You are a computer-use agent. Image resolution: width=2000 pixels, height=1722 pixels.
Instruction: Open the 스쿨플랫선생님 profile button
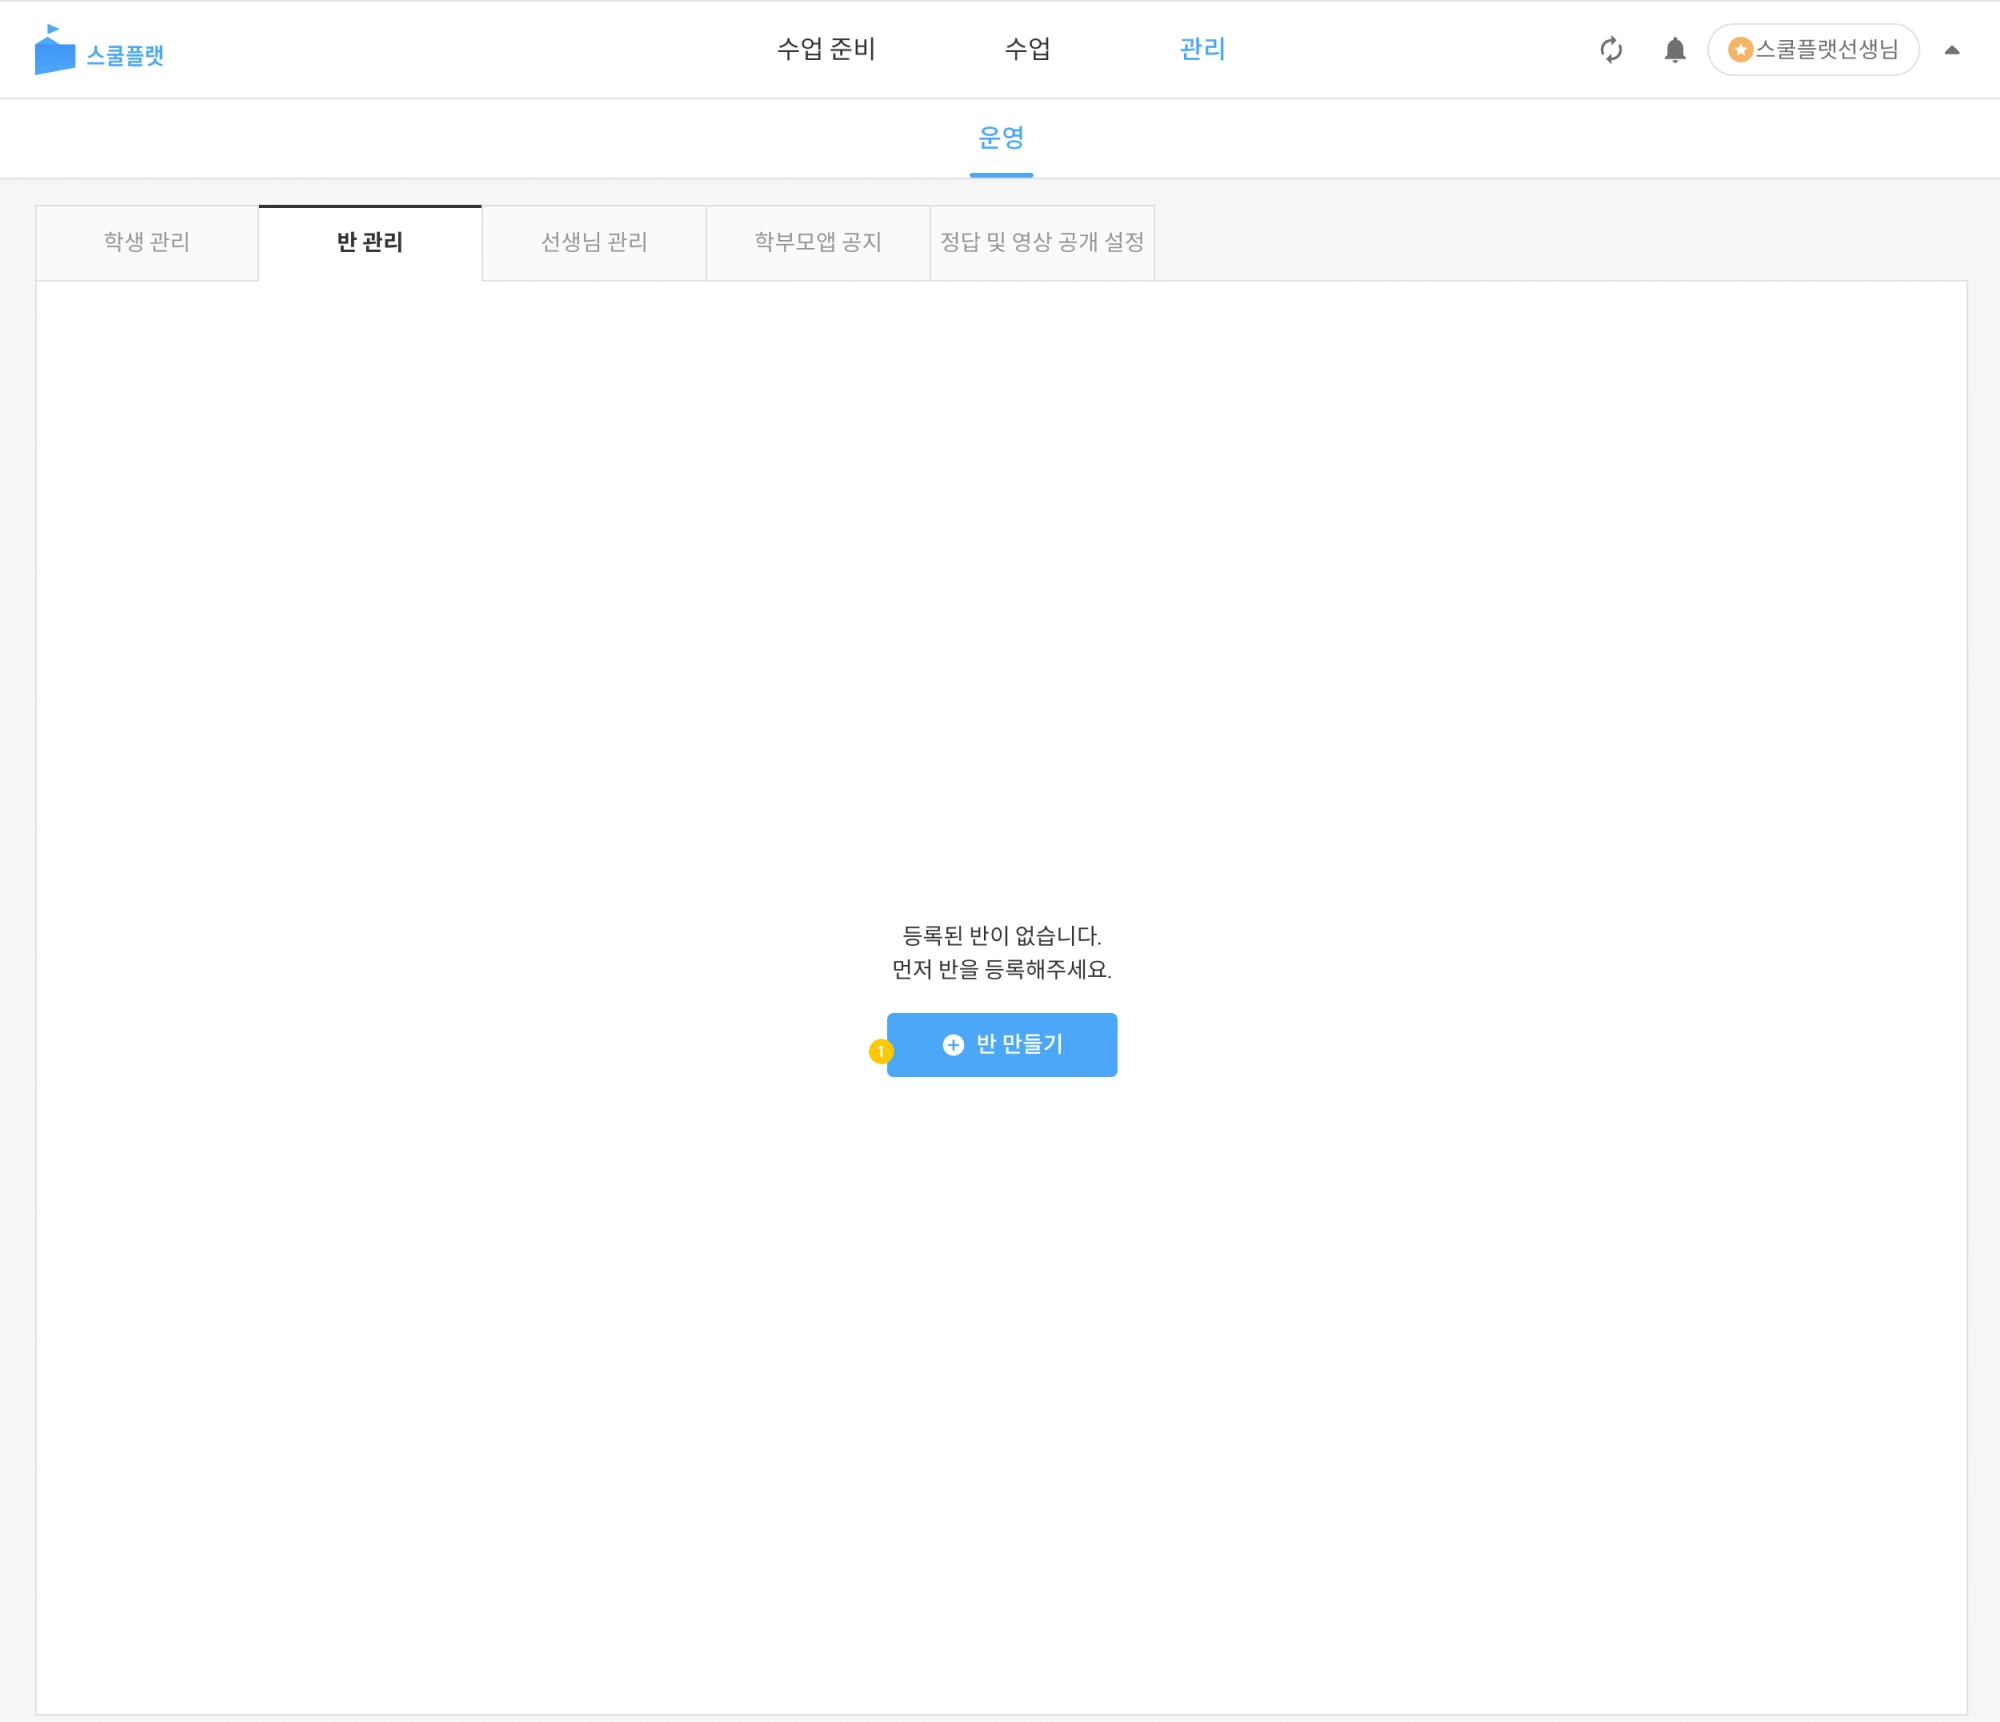pyautogui.click(x=1826, y=50)
